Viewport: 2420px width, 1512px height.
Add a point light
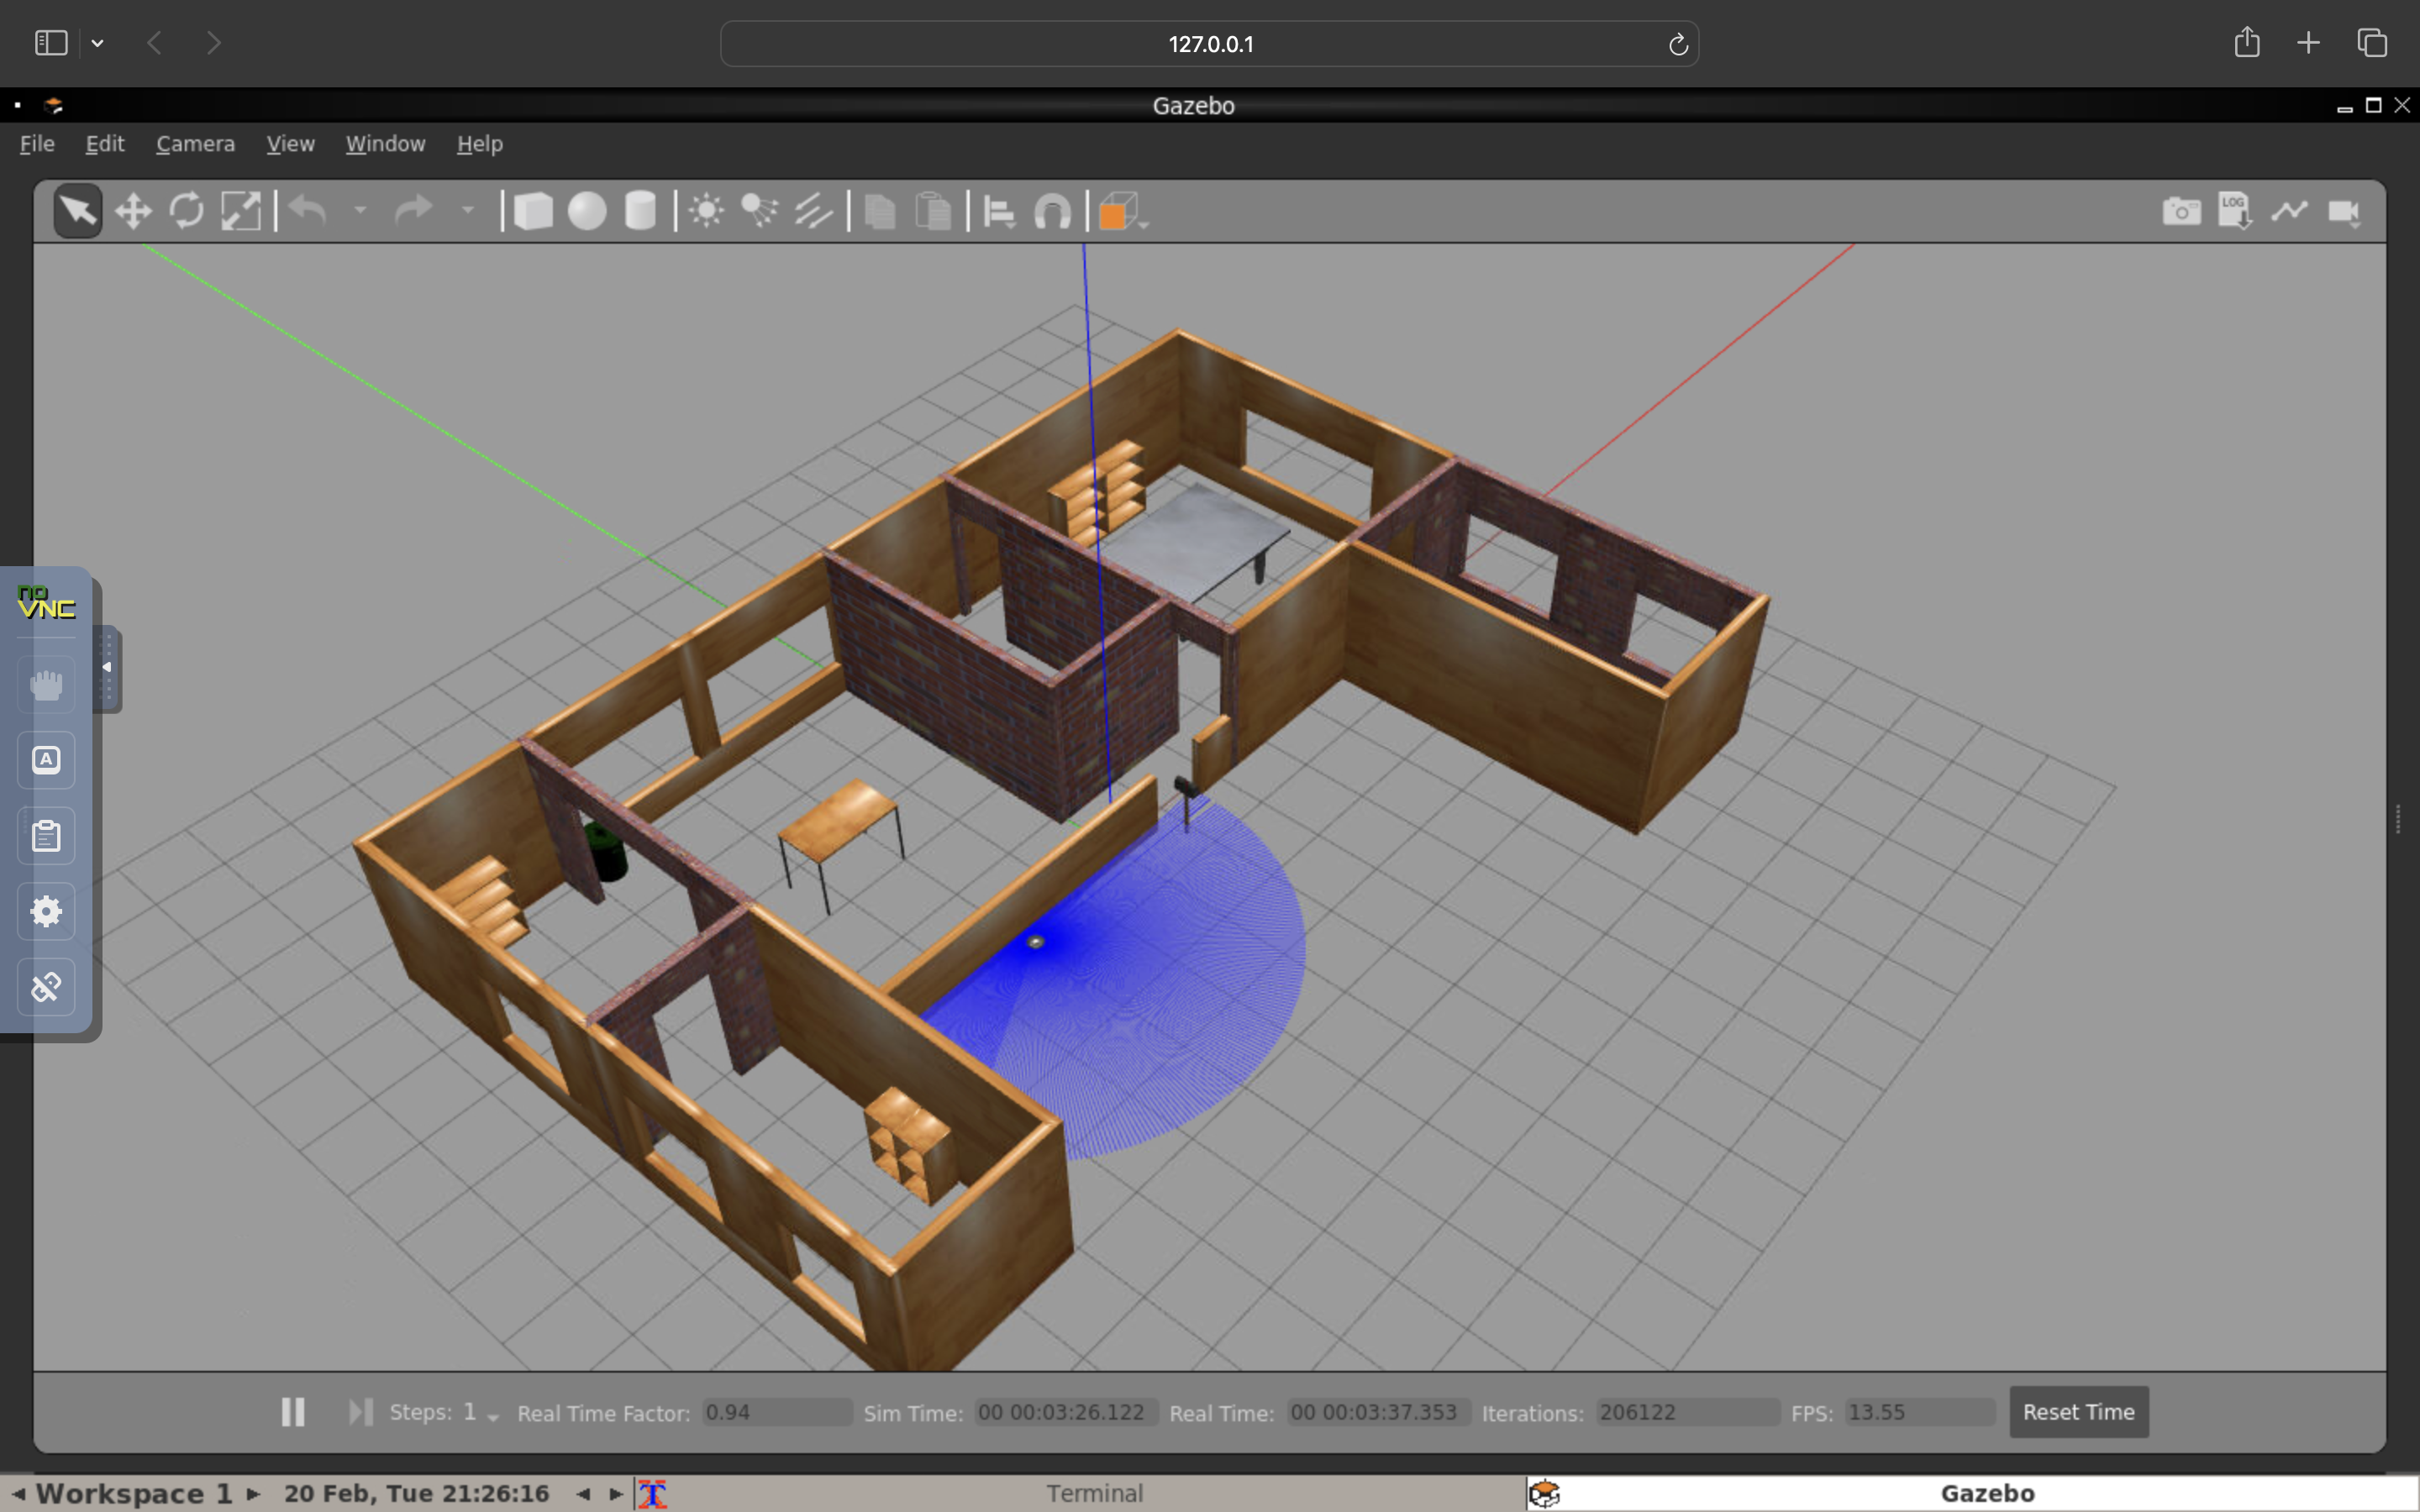click(707, 212)
